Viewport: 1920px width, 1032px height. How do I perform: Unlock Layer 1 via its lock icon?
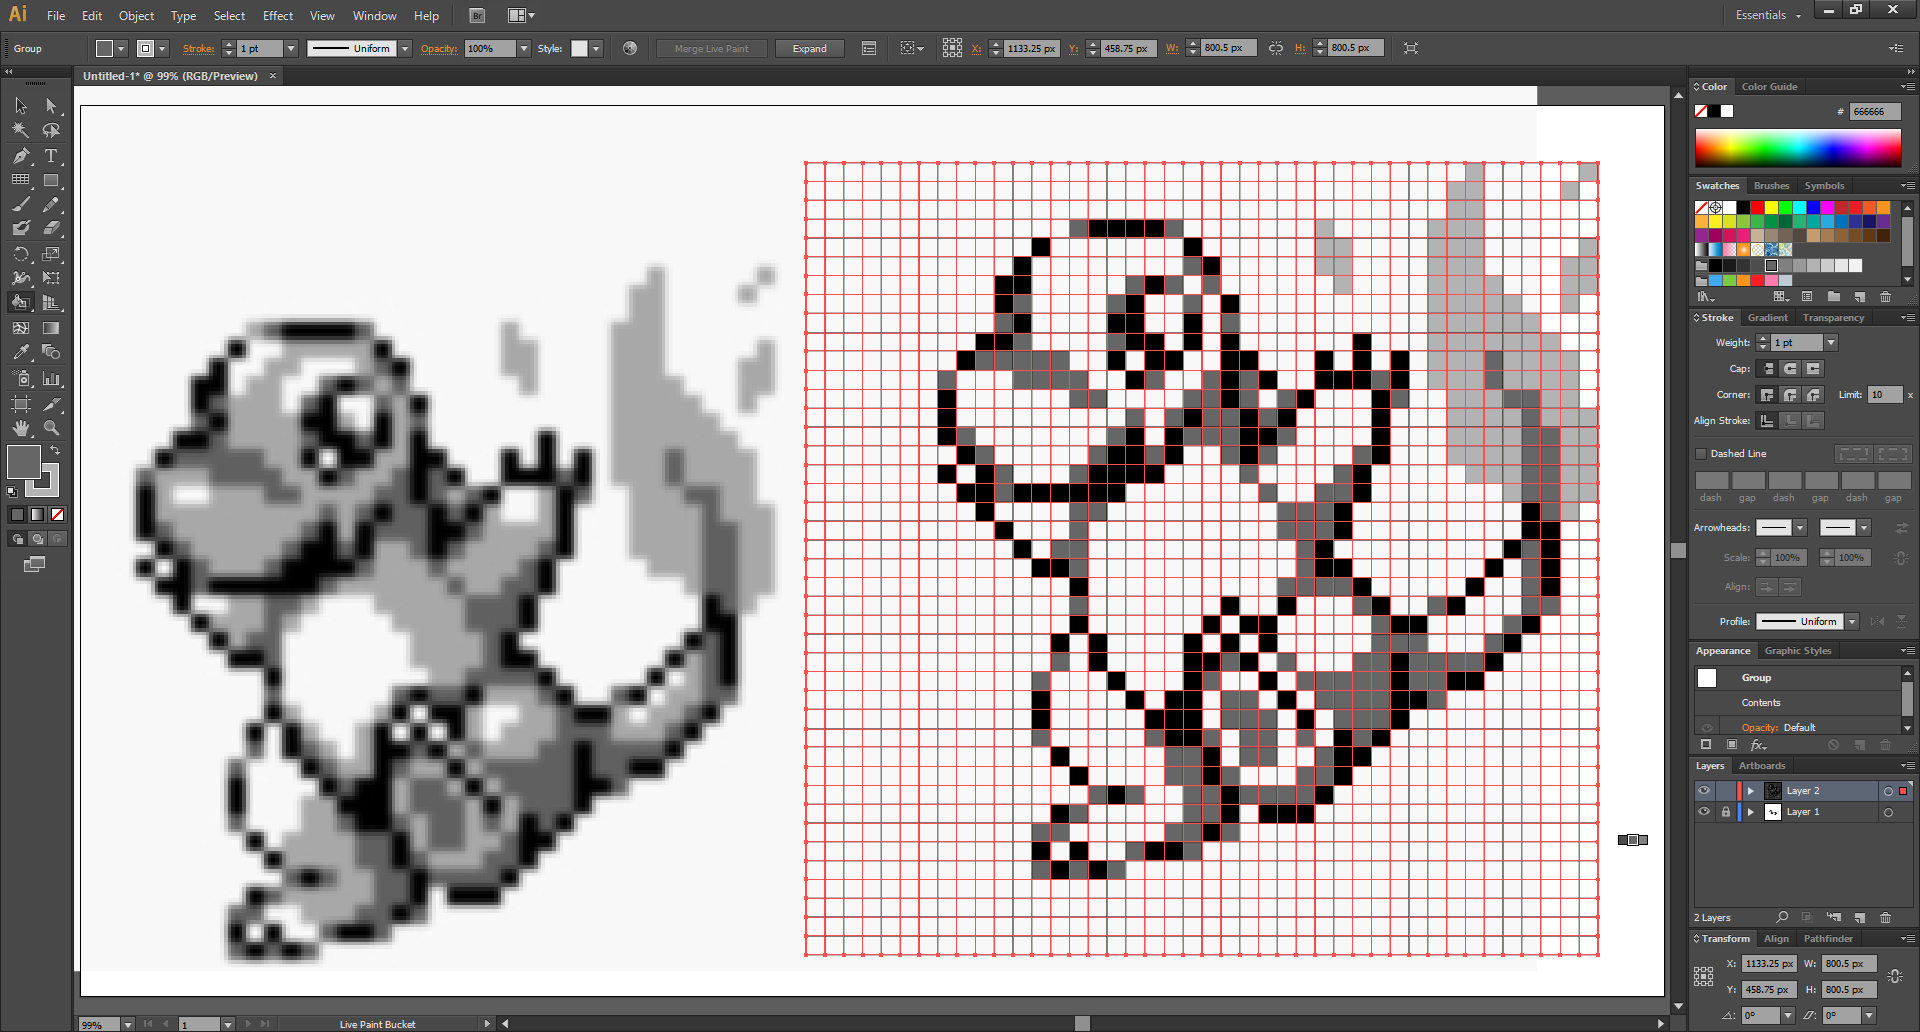coord(1725,812)
